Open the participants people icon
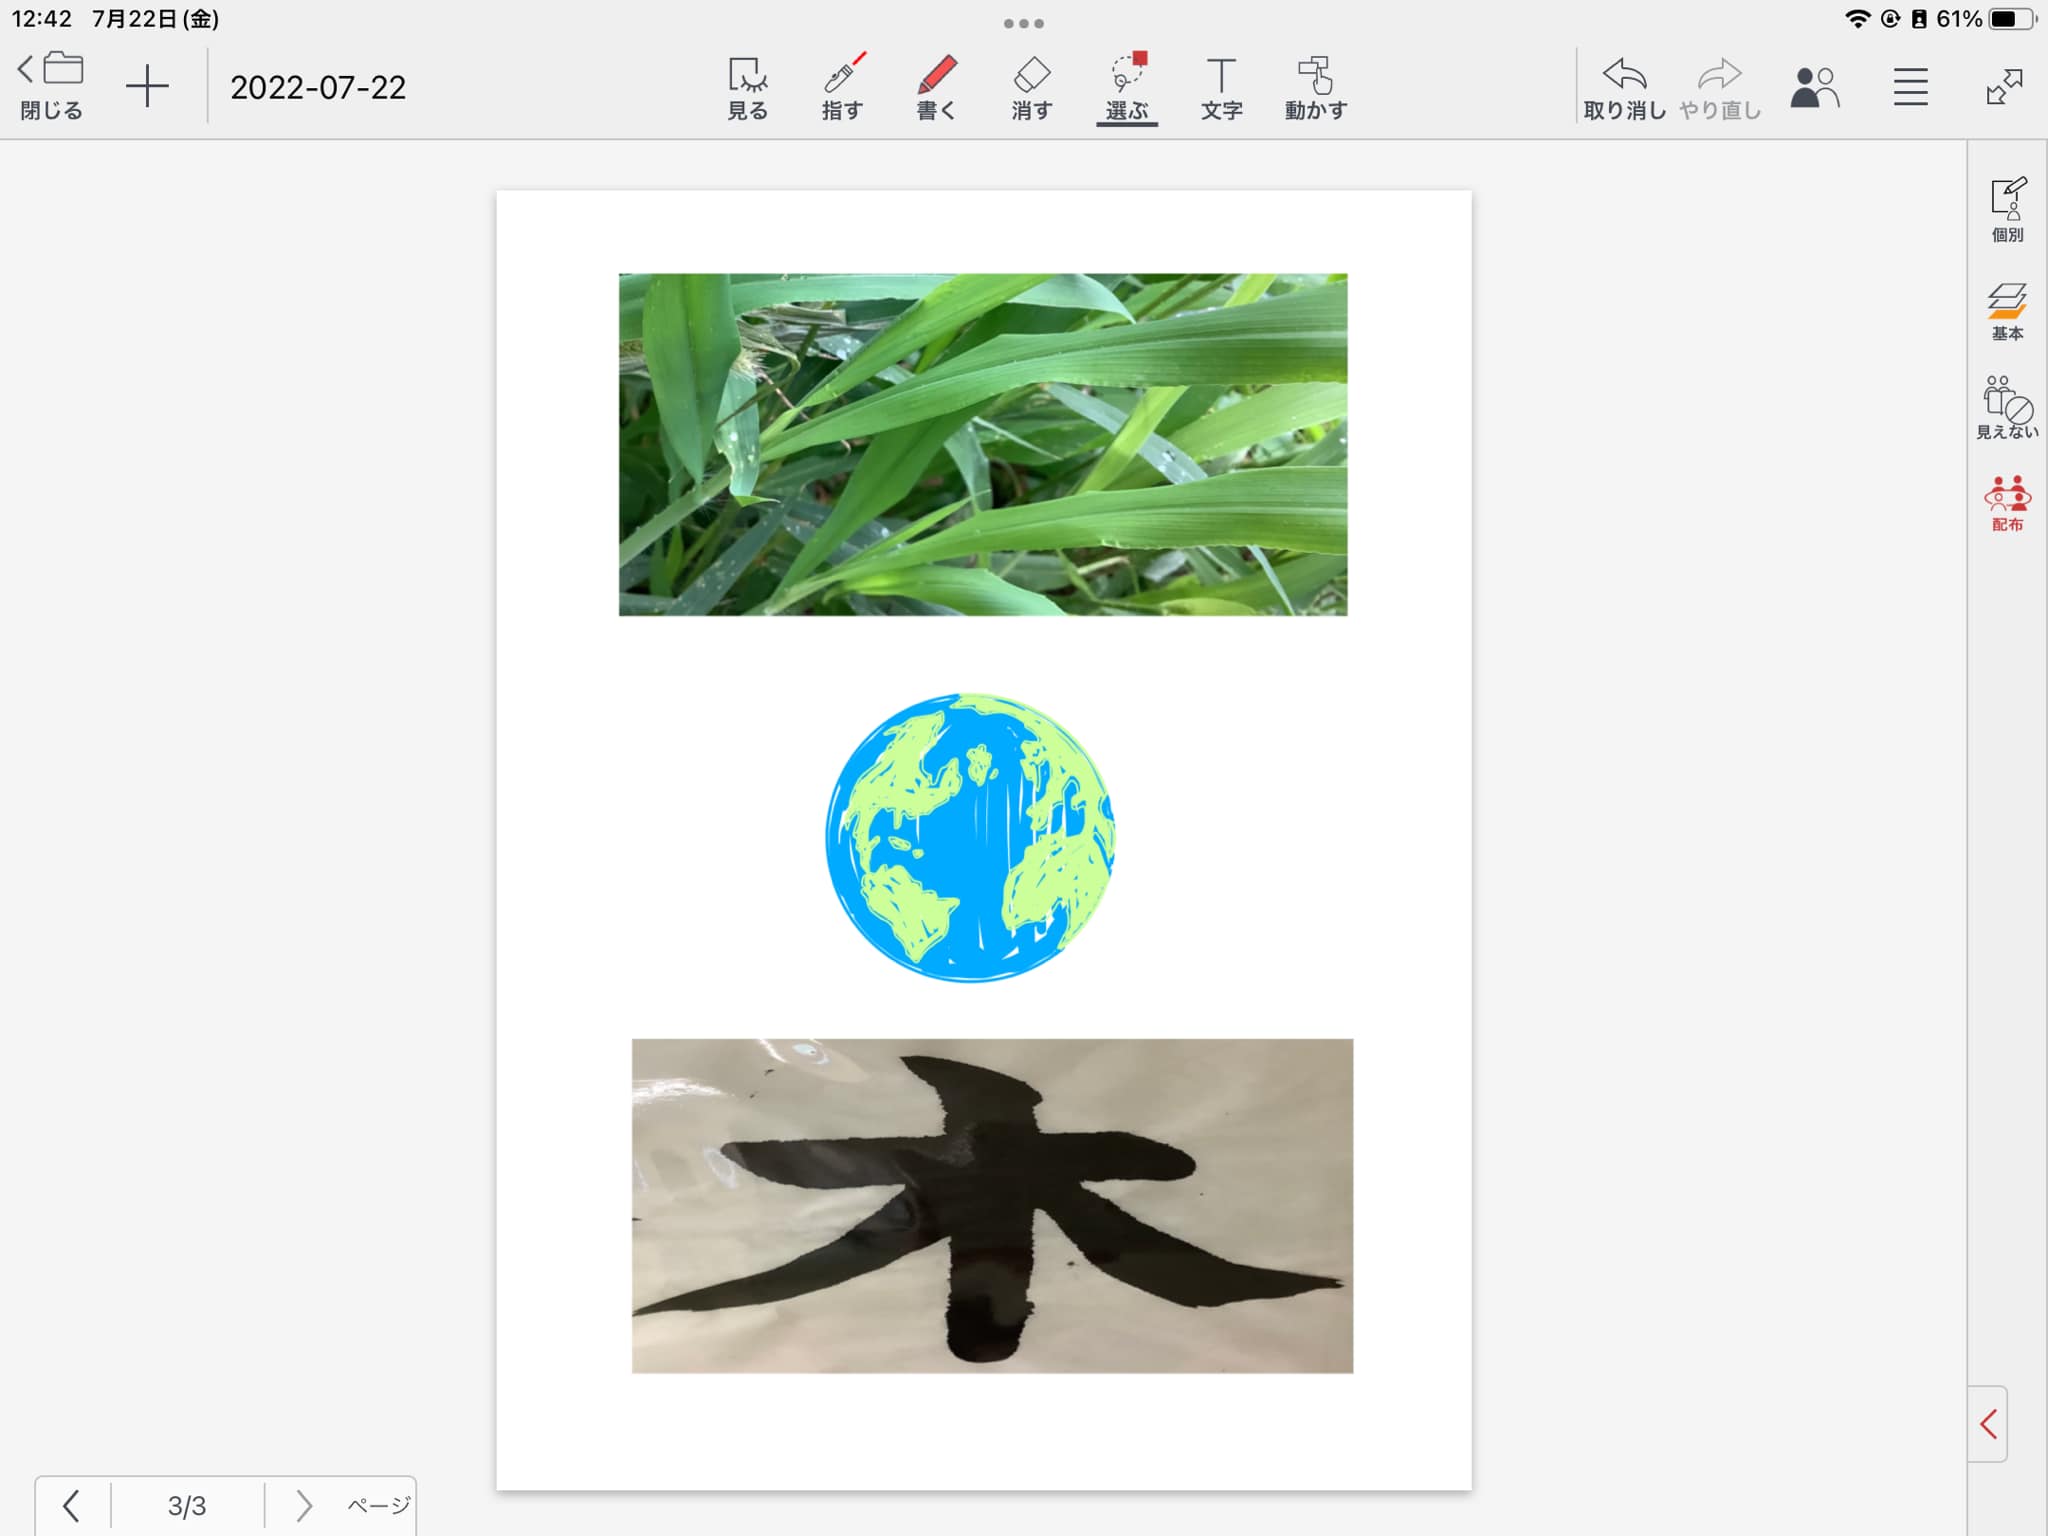This screenshot has width=2048, height=1536. pyautogui.click(x=1814, y=88)
